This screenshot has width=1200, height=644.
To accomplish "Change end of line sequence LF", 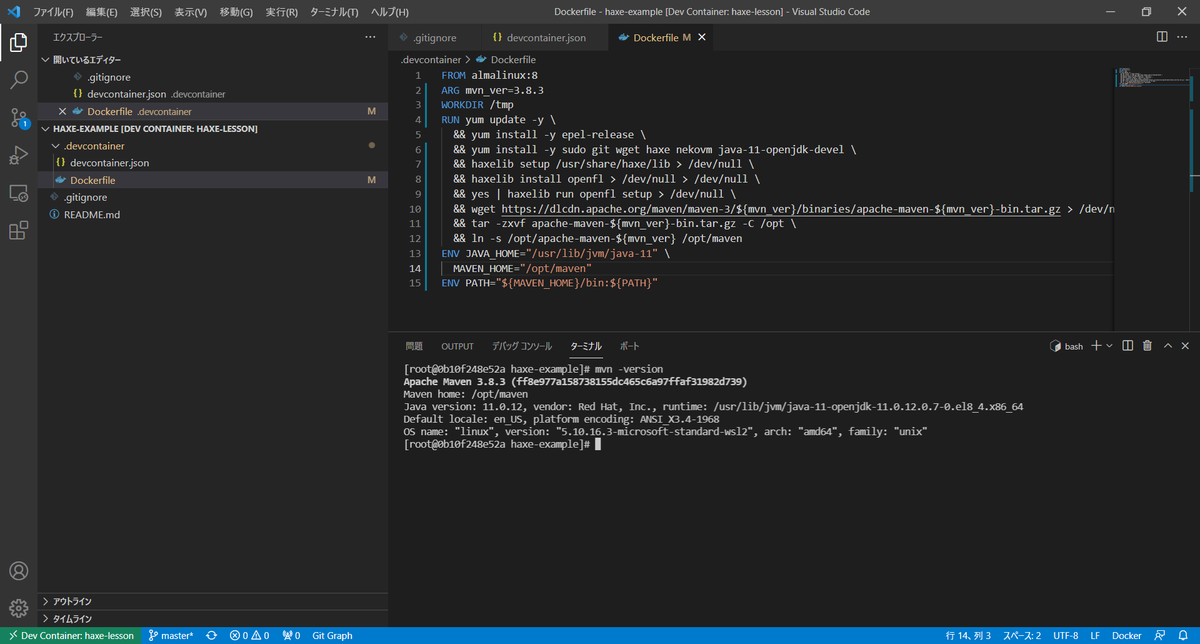I will (1094, 635).
